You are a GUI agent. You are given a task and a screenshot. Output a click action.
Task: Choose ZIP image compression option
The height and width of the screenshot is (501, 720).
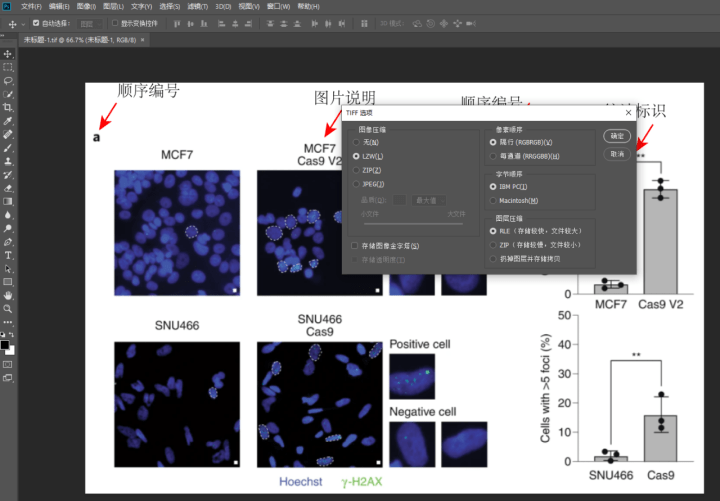[x=355, y=170]
